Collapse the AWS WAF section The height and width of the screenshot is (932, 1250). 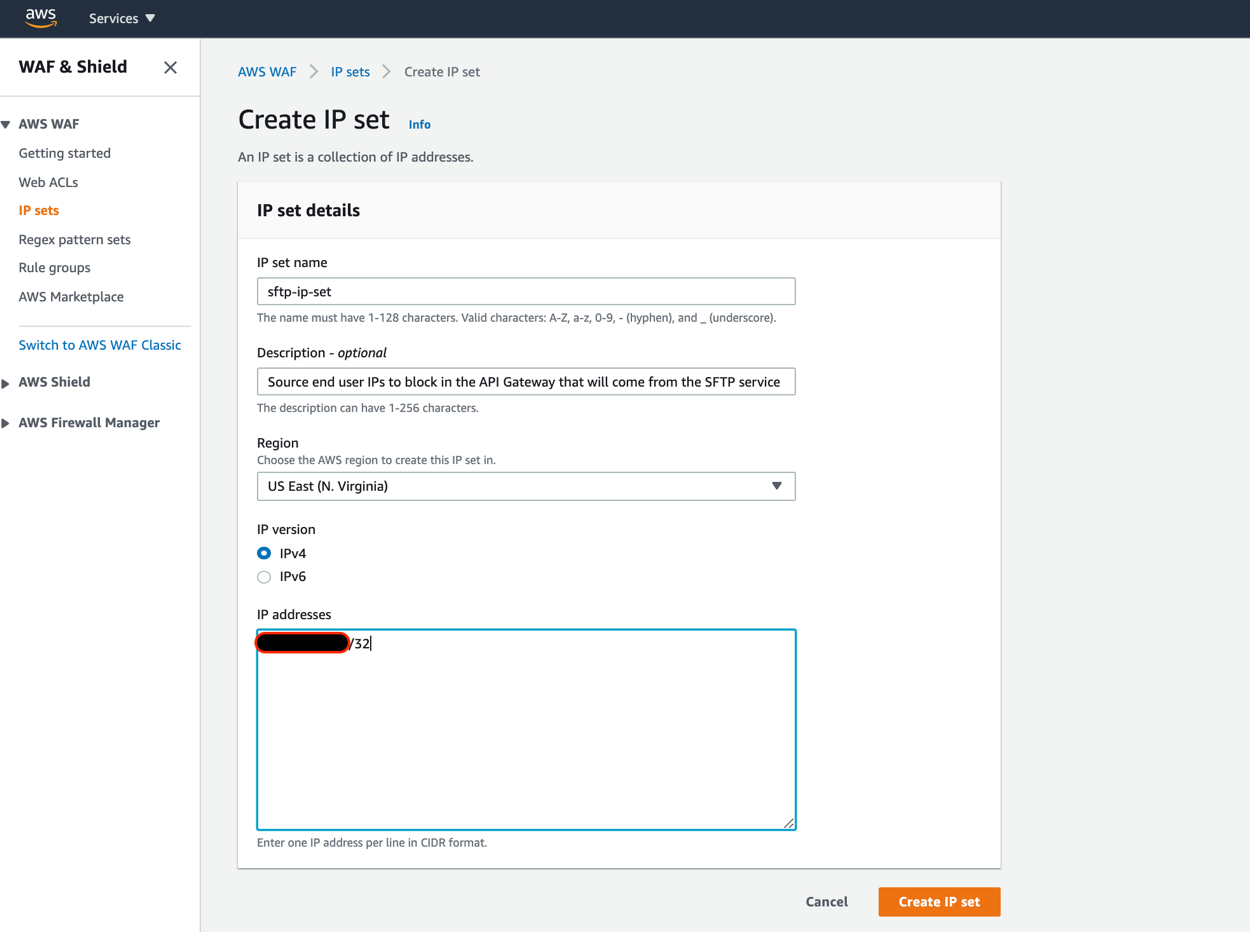pyautogui.click(x=8, y=123)
